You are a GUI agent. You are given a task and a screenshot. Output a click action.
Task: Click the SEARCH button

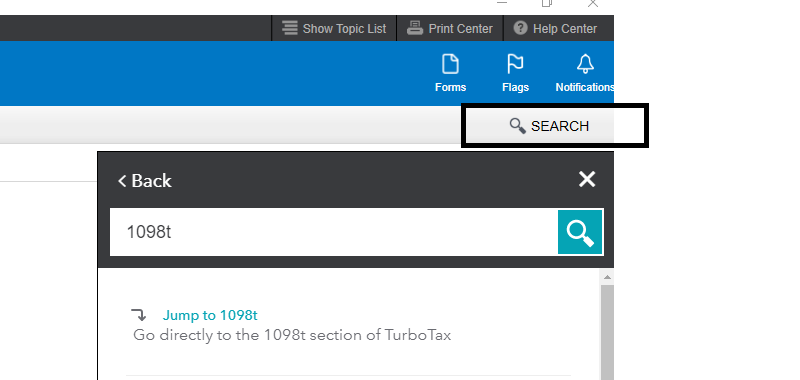[549, 126]
